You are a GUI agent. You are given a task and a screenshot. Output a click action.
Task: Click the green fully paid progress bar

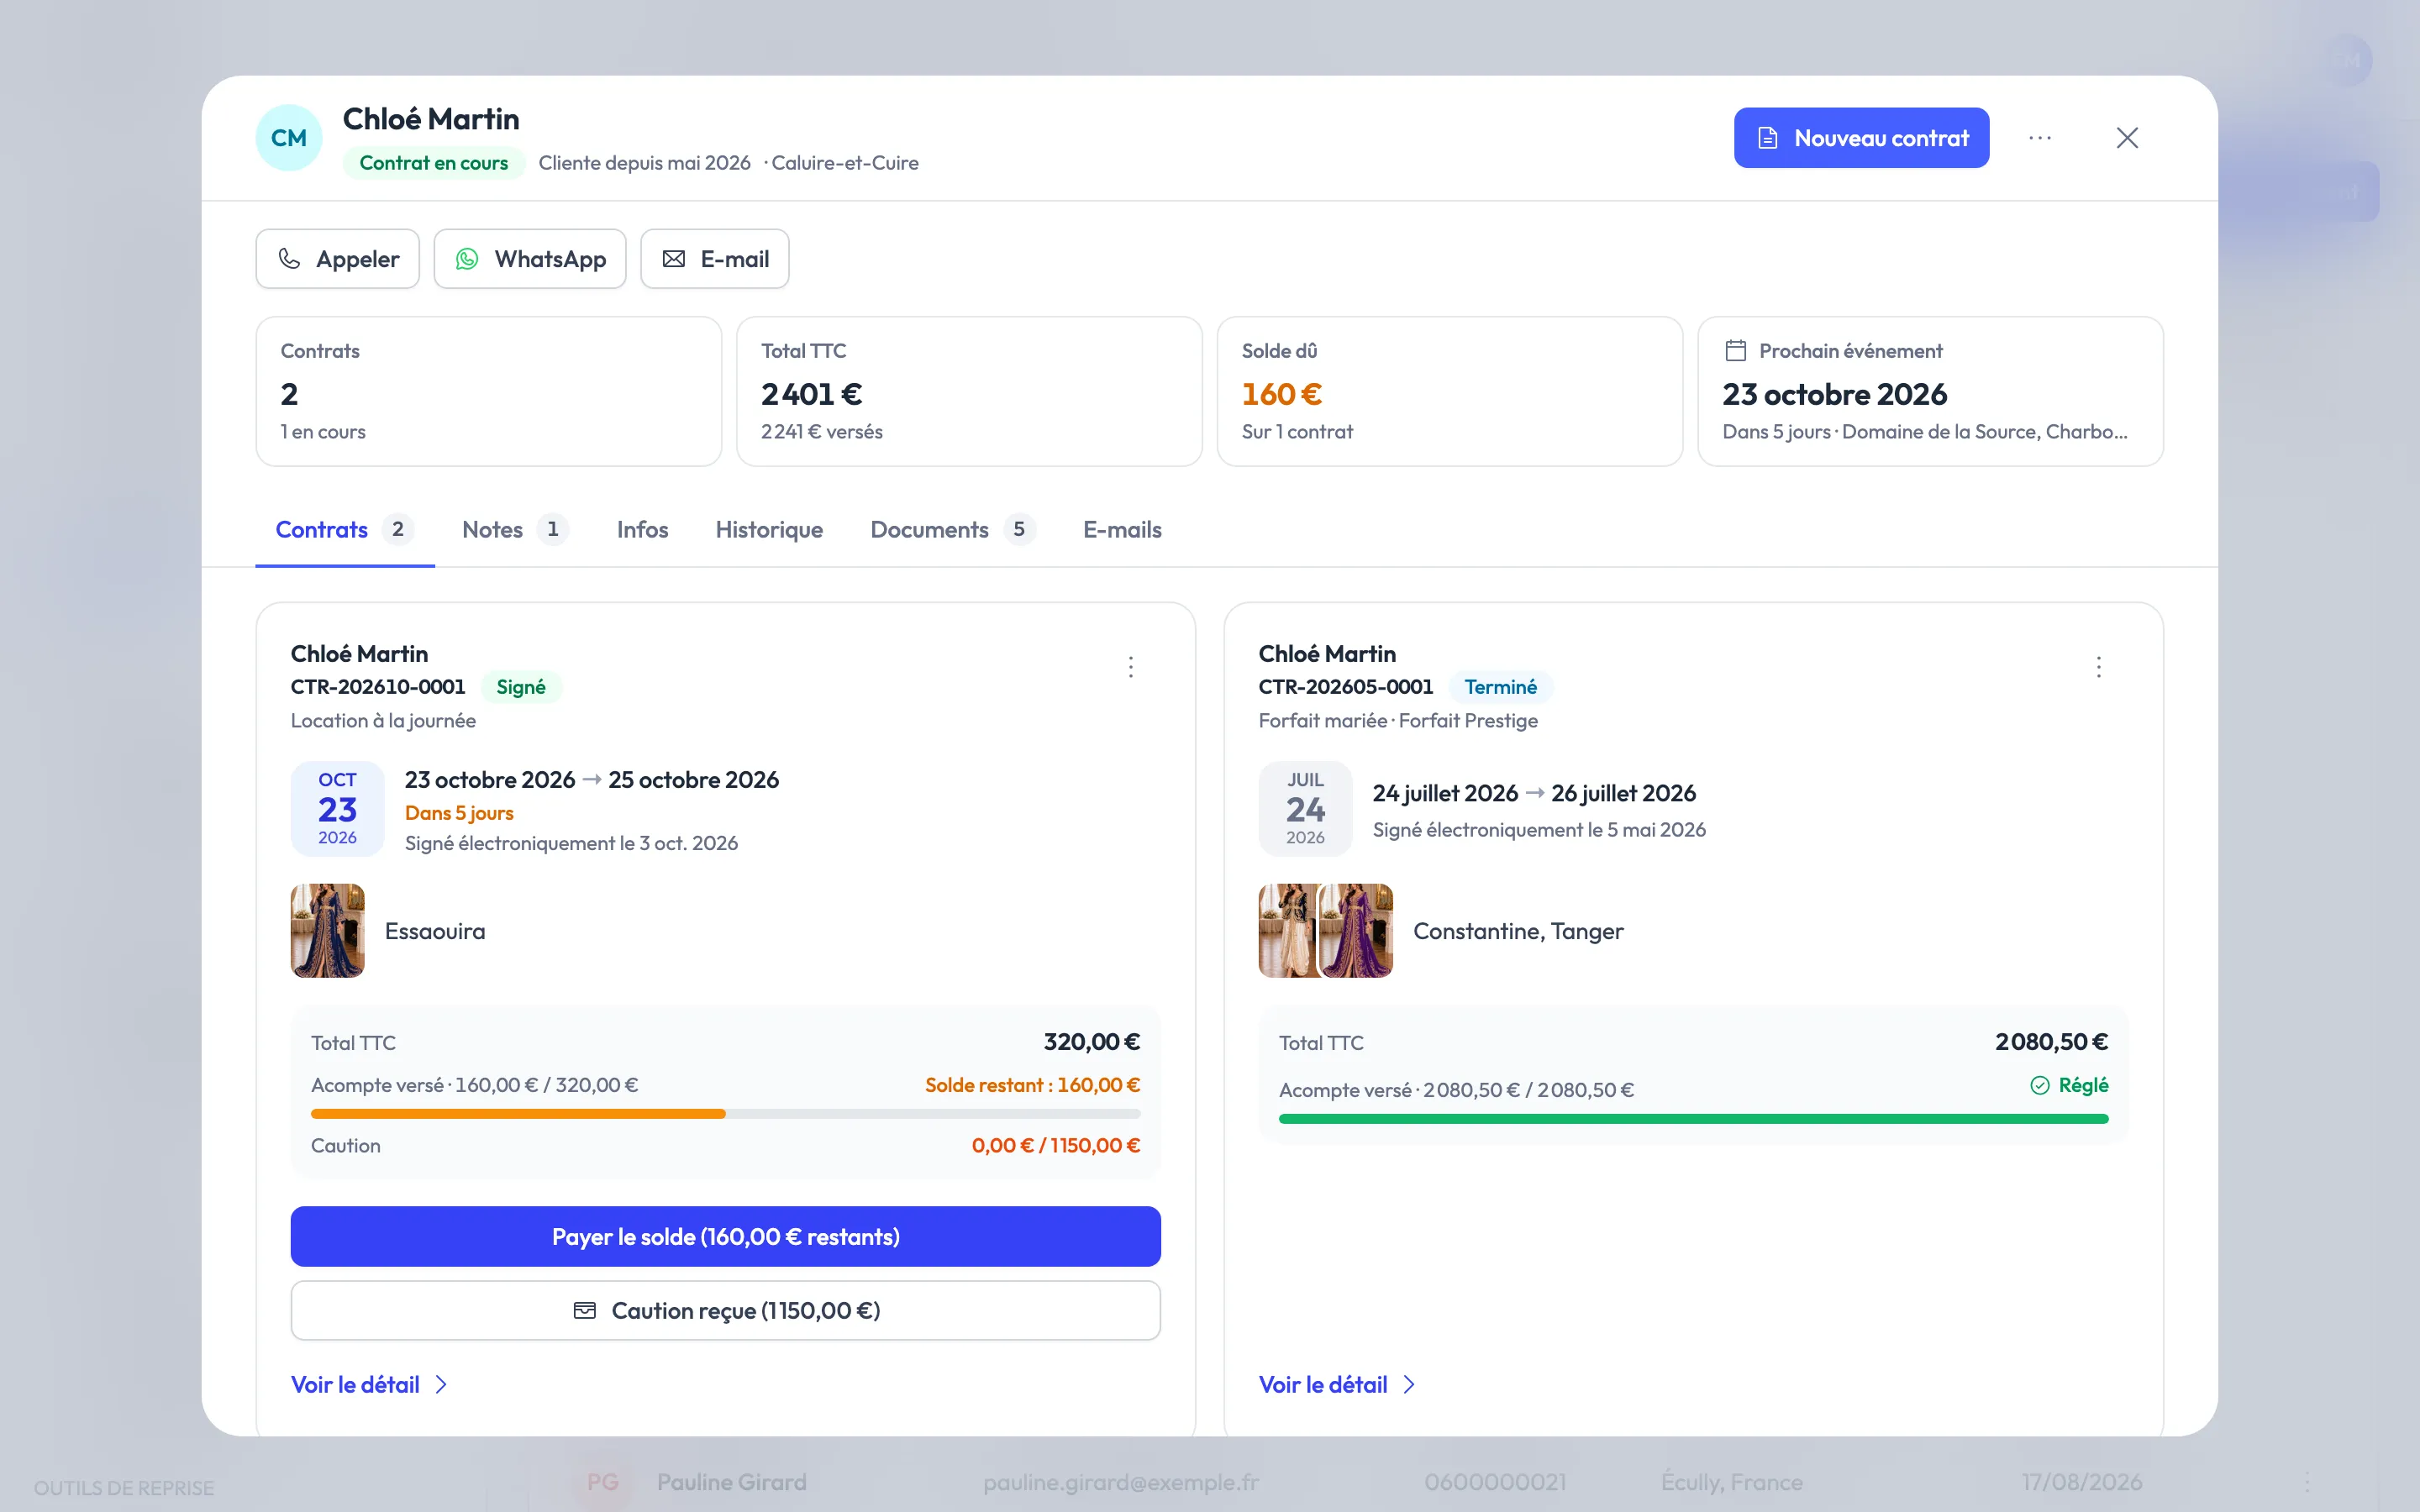coord(1693,1119)
